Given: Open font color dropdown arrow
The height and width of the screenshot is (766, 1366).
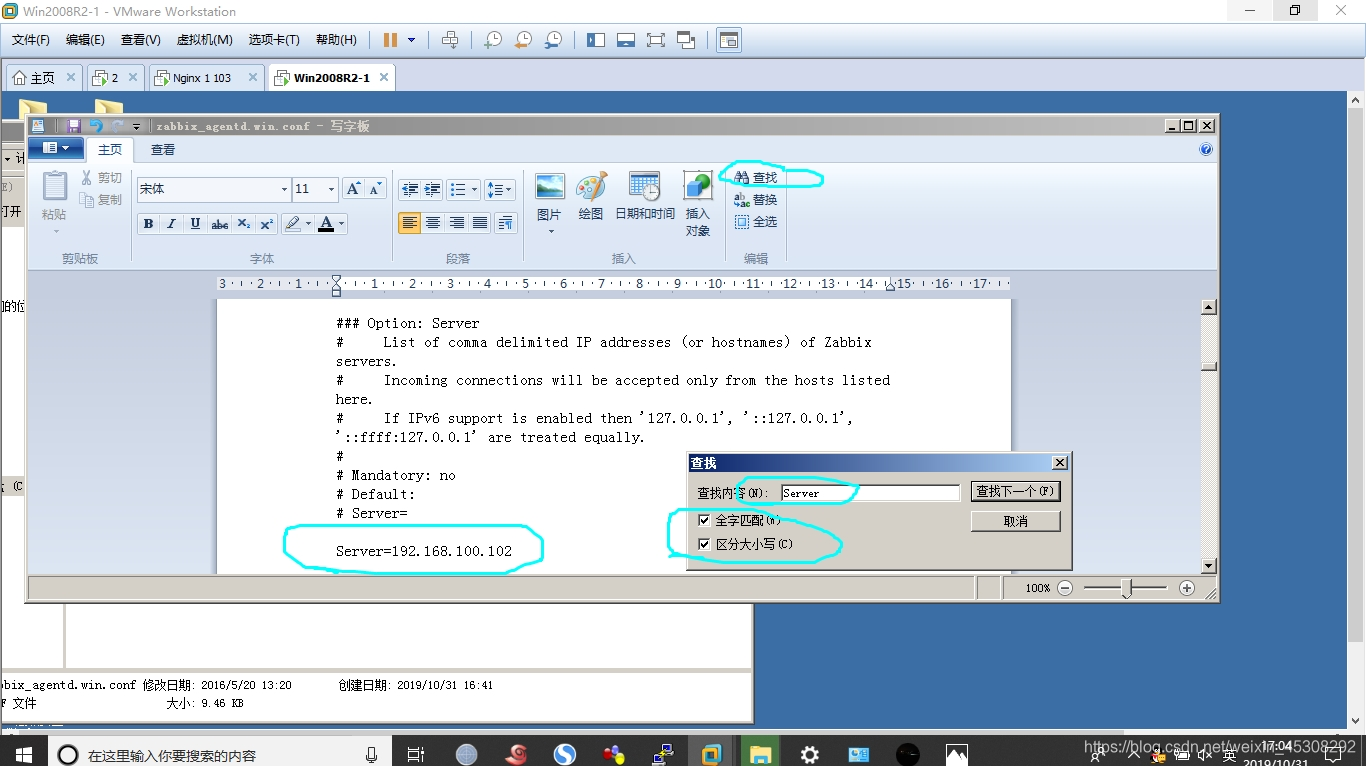Looking at the screenshot, I should [342, 223].
